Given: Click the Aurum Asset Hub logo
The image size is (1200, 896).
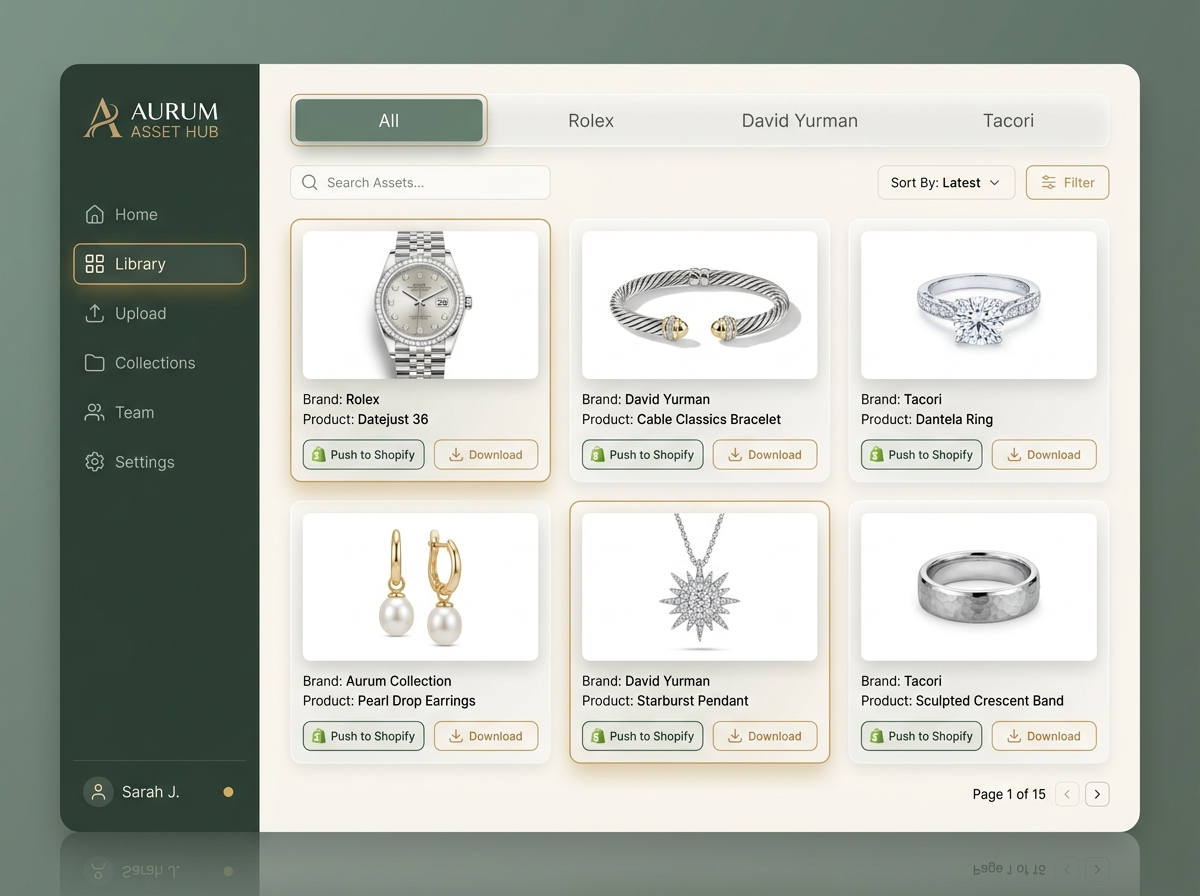Looking at the screenshot, I should (151, 118).
